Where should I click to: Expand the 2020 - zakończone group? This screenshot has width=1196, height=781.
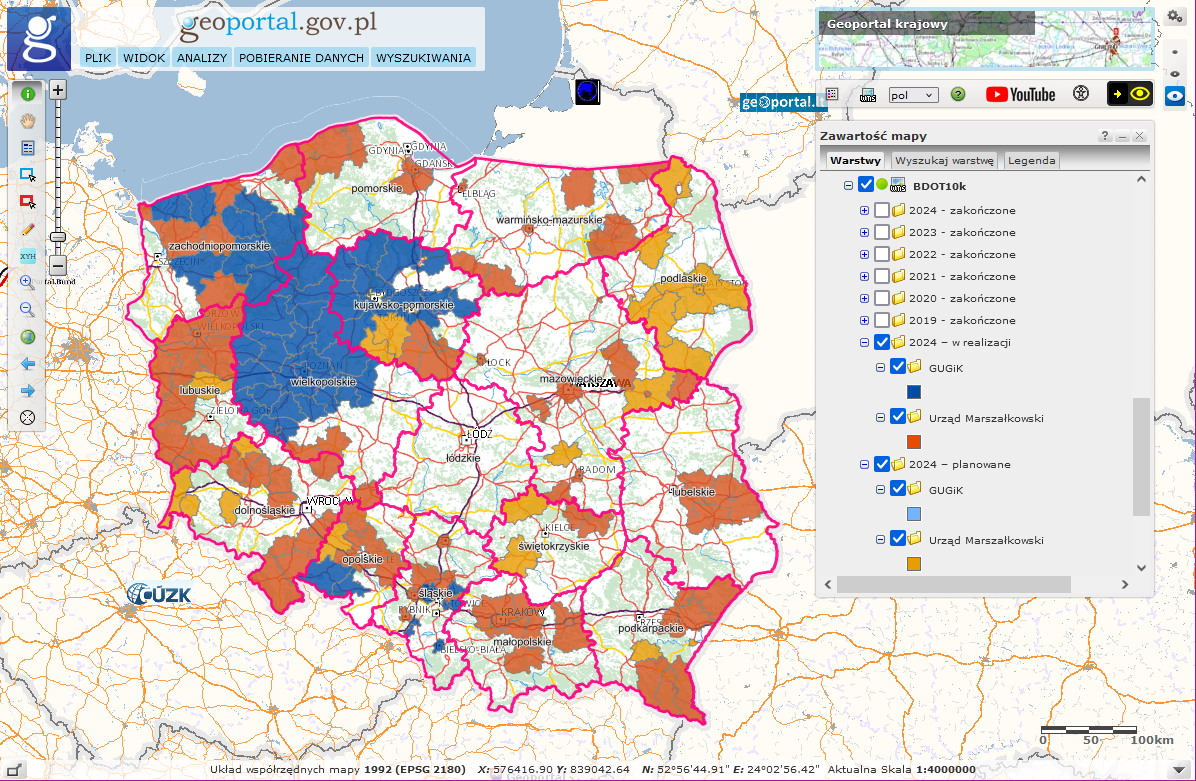pyautogui.click(x=864, y=299)
